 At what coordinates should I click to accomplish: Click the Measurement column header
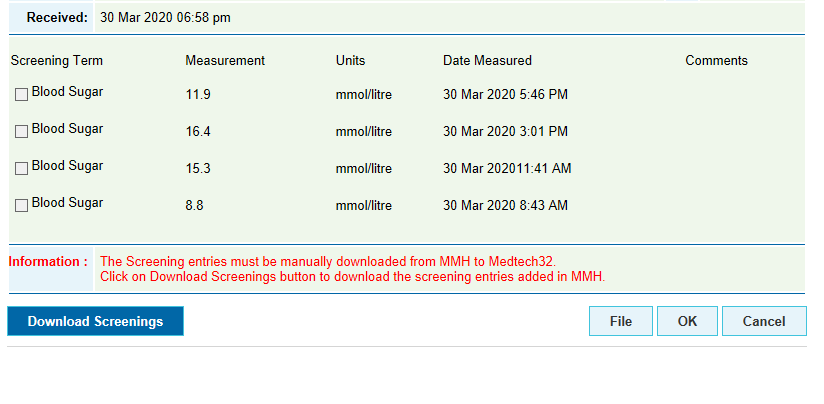225,61
